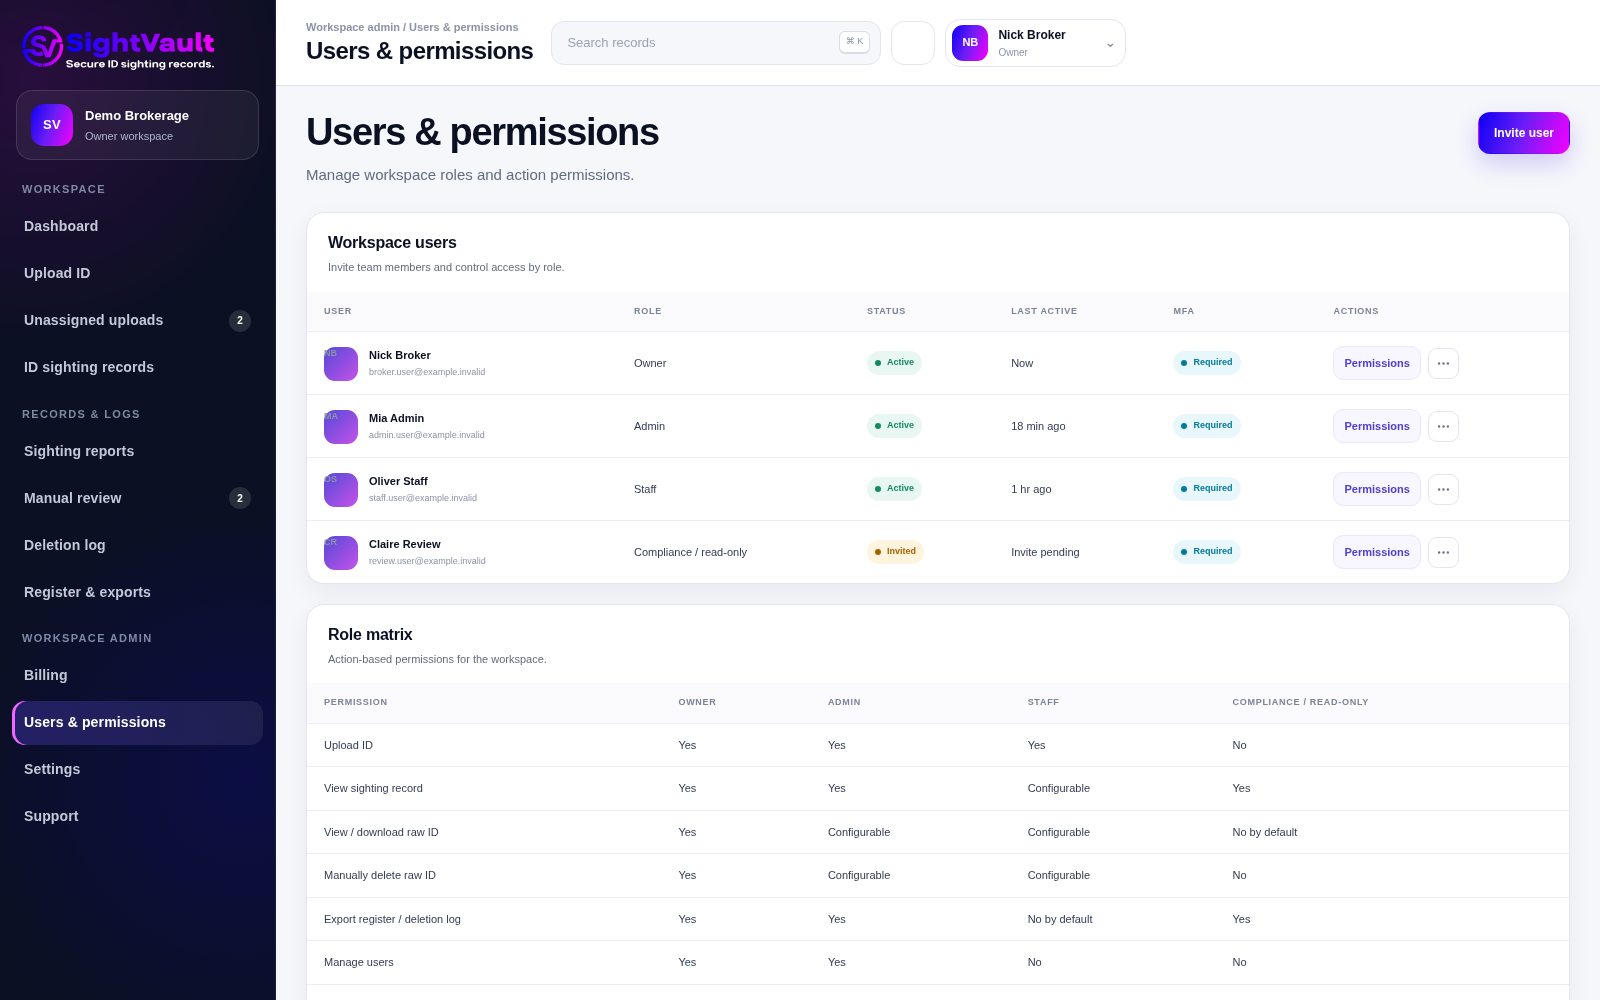This screenshot has width=1600, height=1000.
Task: Click the SightVault logo
Action: pyautogui.click(x=118, y=47)
